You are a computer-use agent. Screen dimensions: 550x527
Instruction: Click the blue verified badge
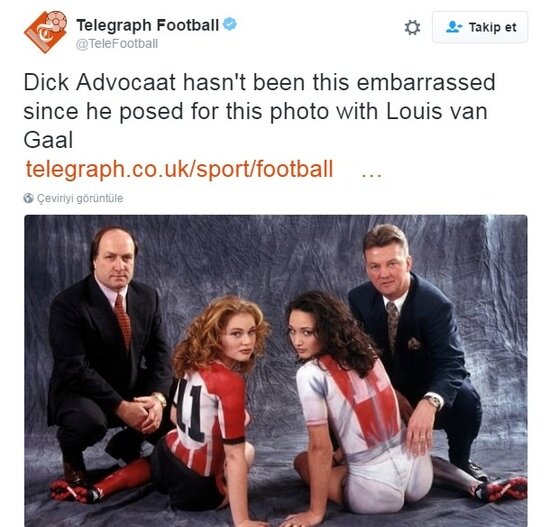pyautogui.click(x=230, y=24)
